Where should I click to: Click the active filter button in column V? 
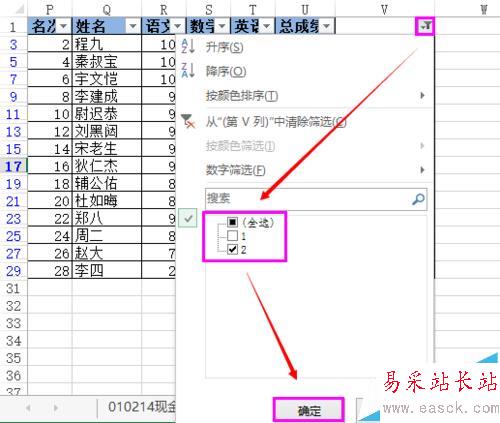tap(425, 26)
